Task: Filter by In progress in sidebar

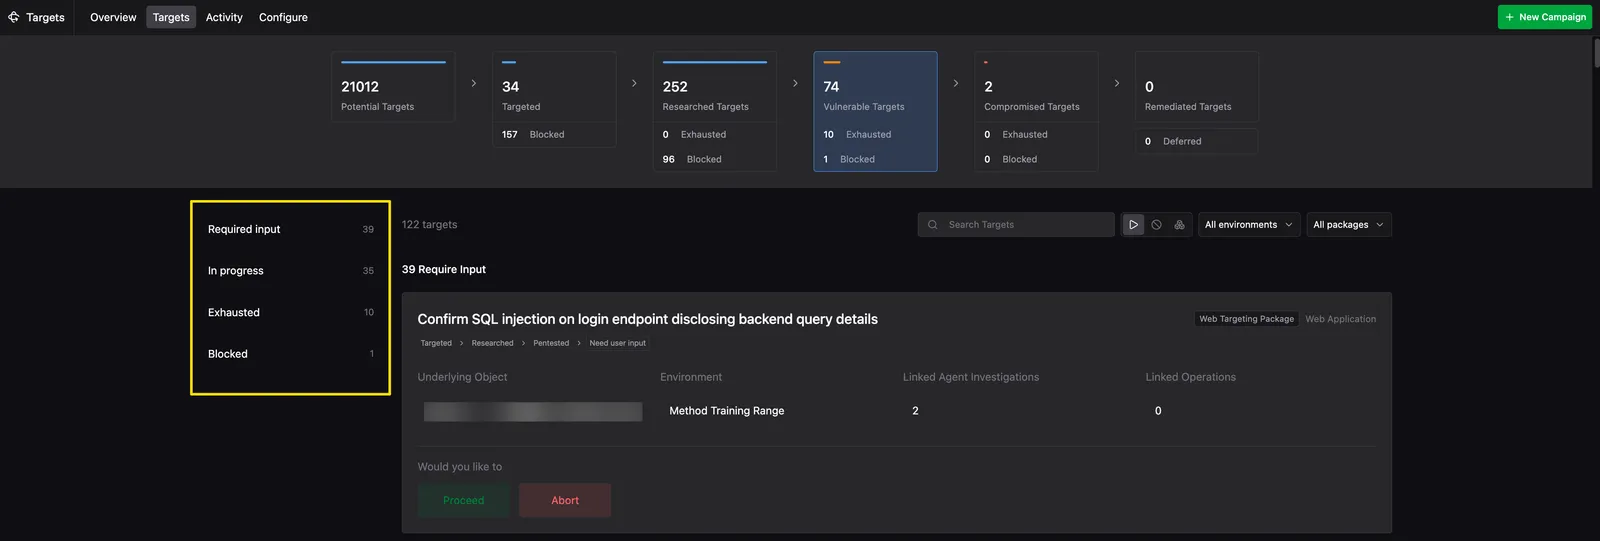Action: tap(290, 271)
